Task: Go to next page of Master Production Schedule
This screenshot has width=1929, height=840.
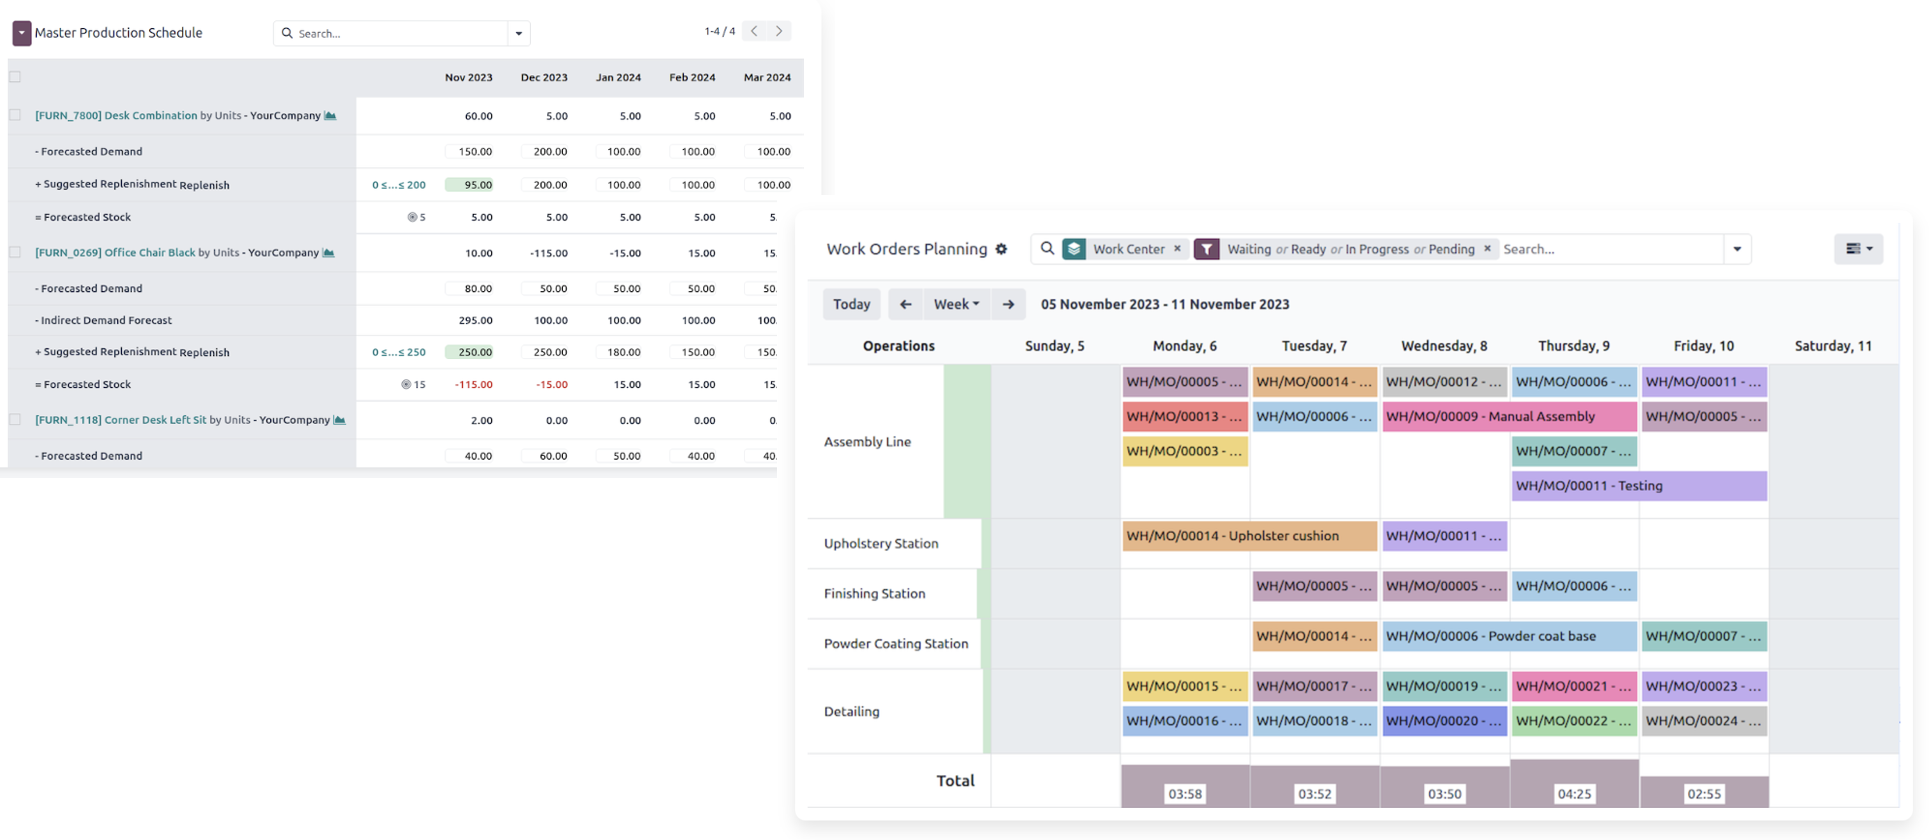Action: pyautogui.click(x=779, y=31)
